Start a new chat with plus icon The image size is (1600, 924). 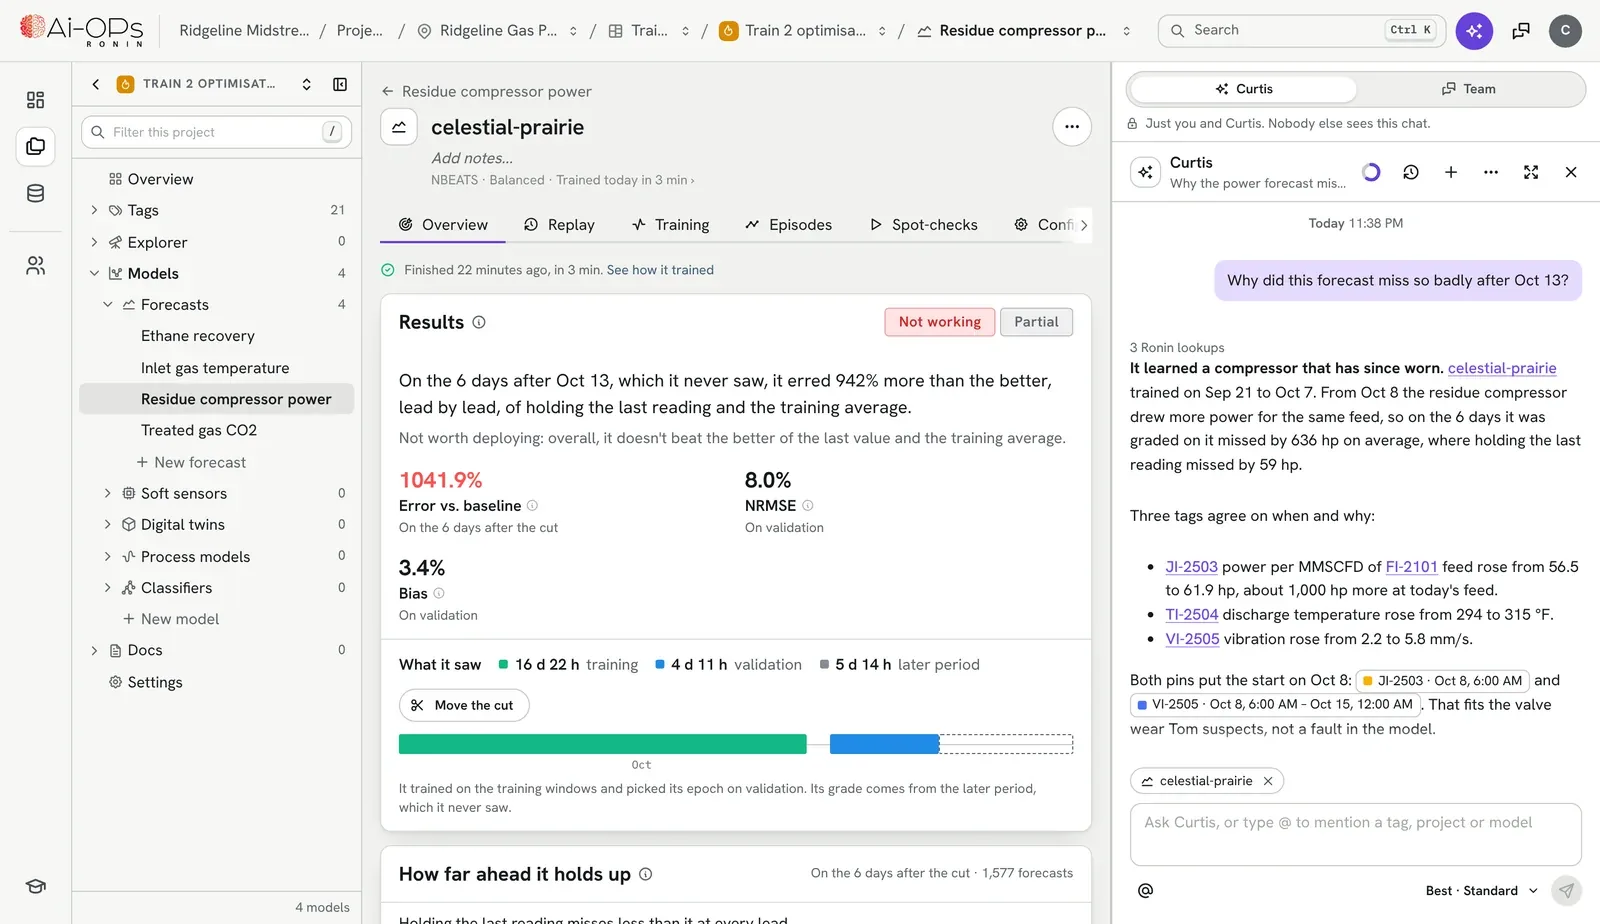point(1451,172)
